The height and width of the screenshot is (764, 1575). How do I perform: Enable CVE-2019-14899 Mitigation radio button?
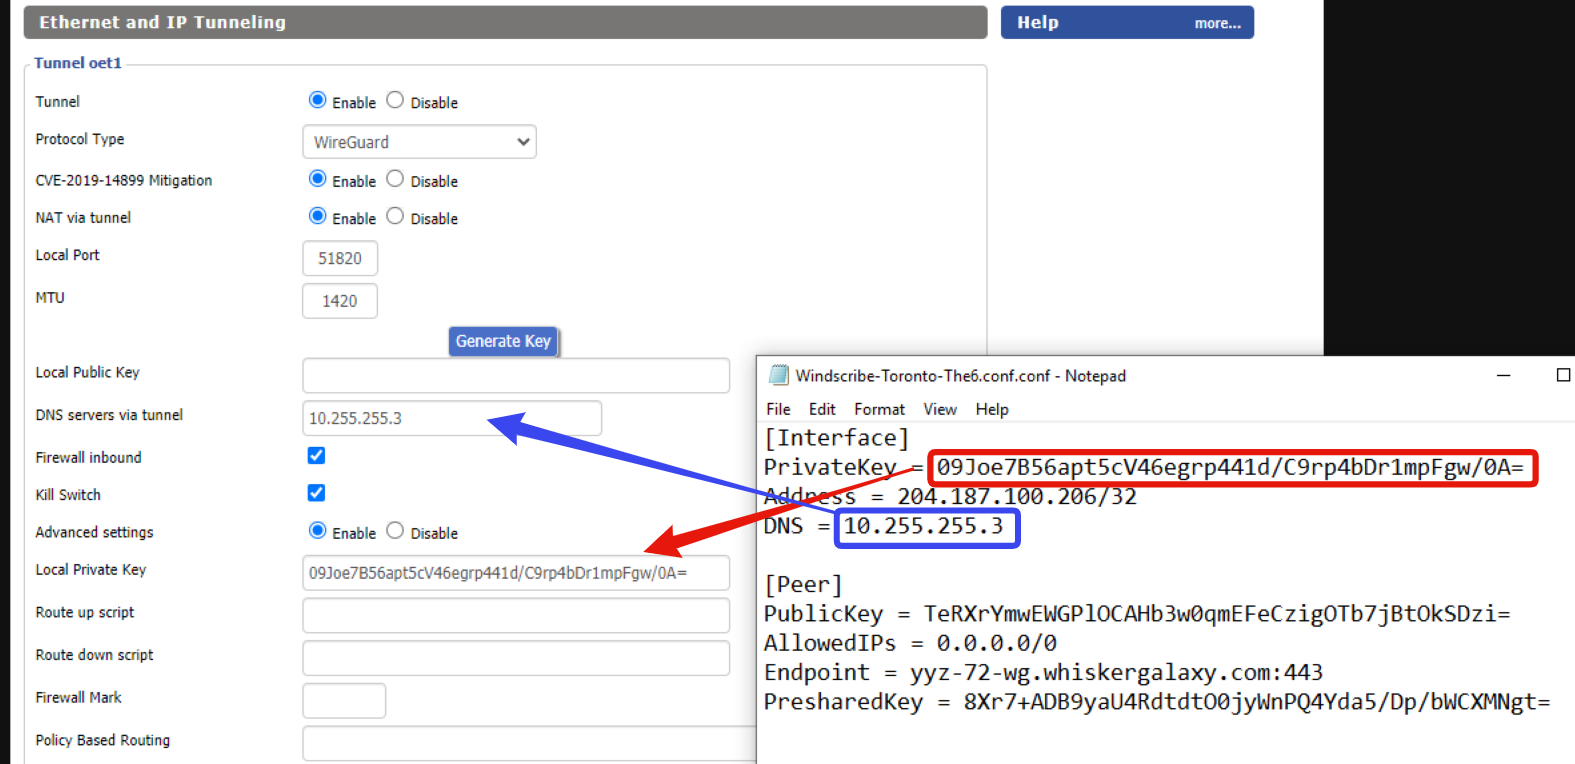[x=318, y=179]
